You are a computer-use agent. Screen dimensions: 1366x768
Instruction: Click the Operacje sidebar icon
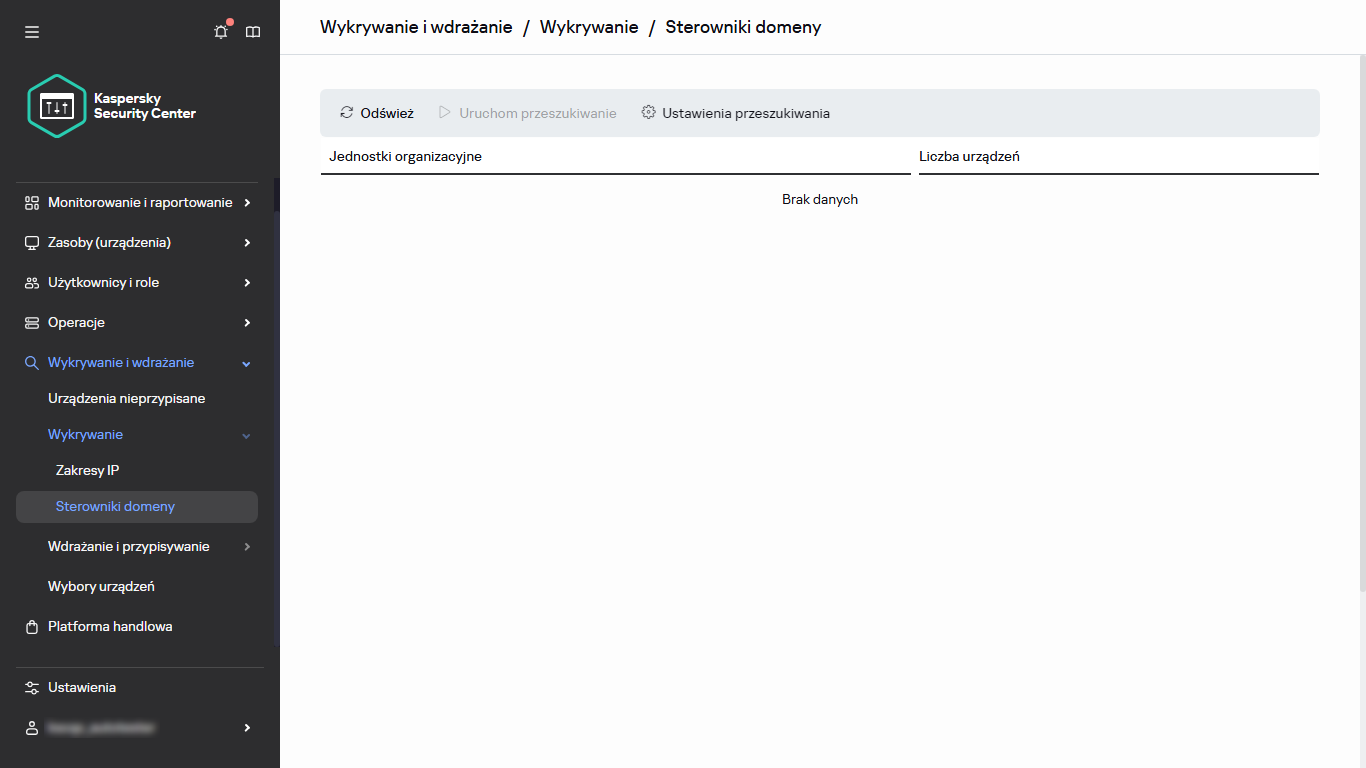31,322
